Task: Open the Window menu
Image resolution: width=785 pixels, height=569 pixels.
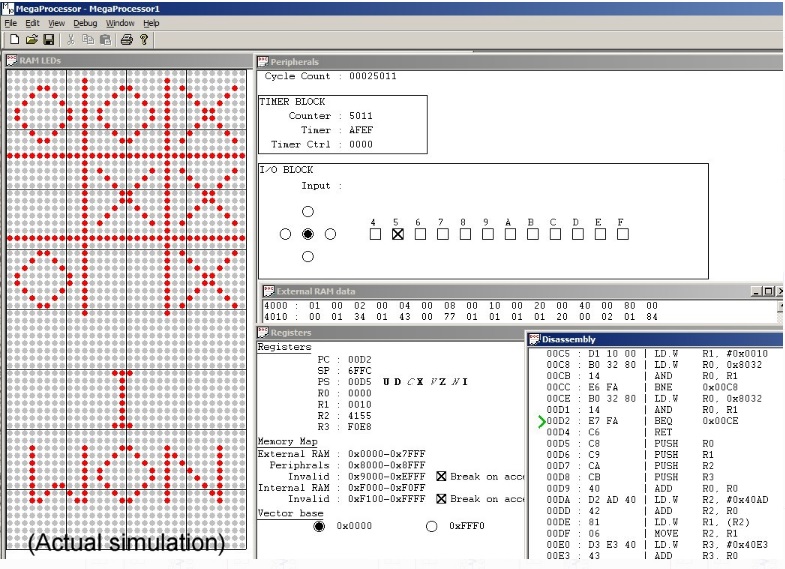Action: click(120, 23)
